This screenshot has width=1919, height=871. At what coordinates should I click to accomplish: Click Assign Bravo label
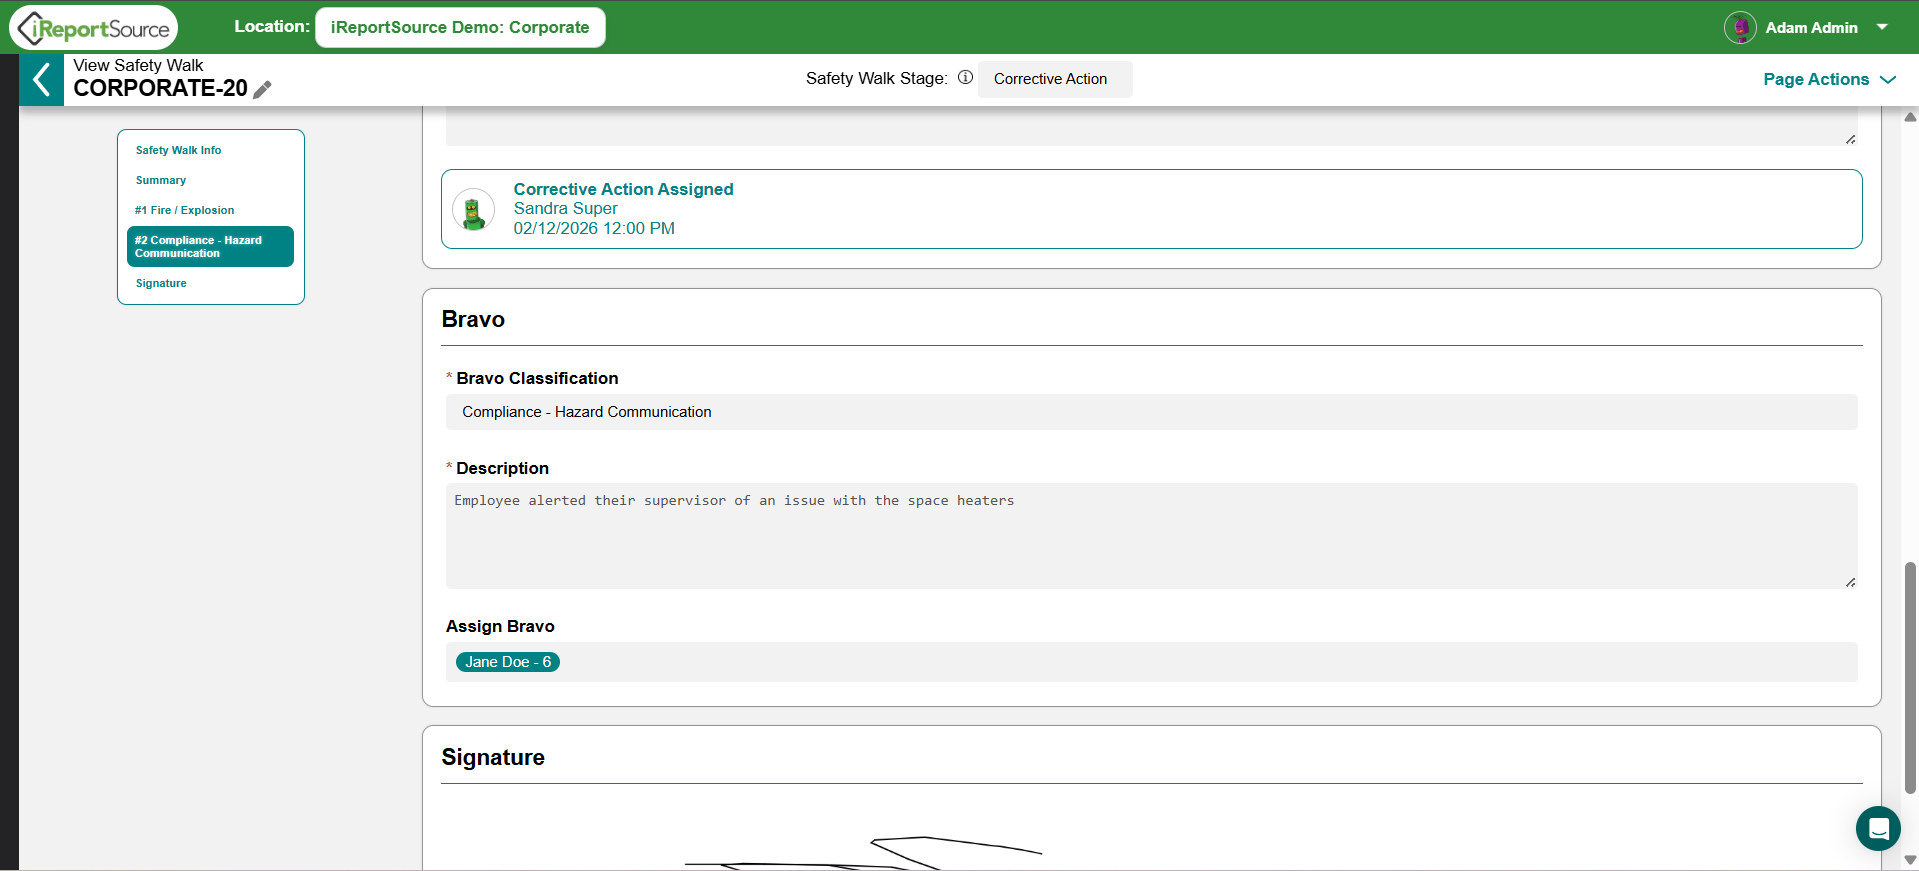pyautogui.click(x=500, y=626)
